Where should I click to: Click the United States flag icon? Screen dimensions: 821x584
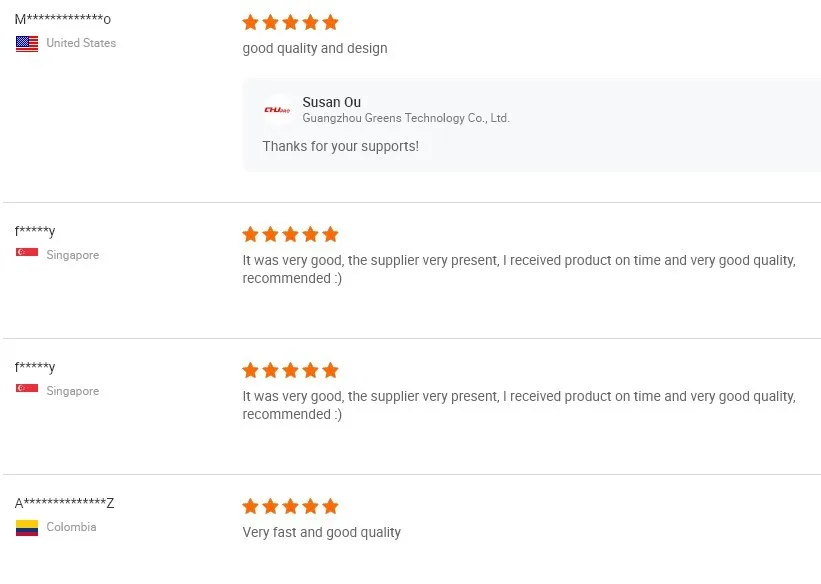pyautogui.click(x=27, y=43)
